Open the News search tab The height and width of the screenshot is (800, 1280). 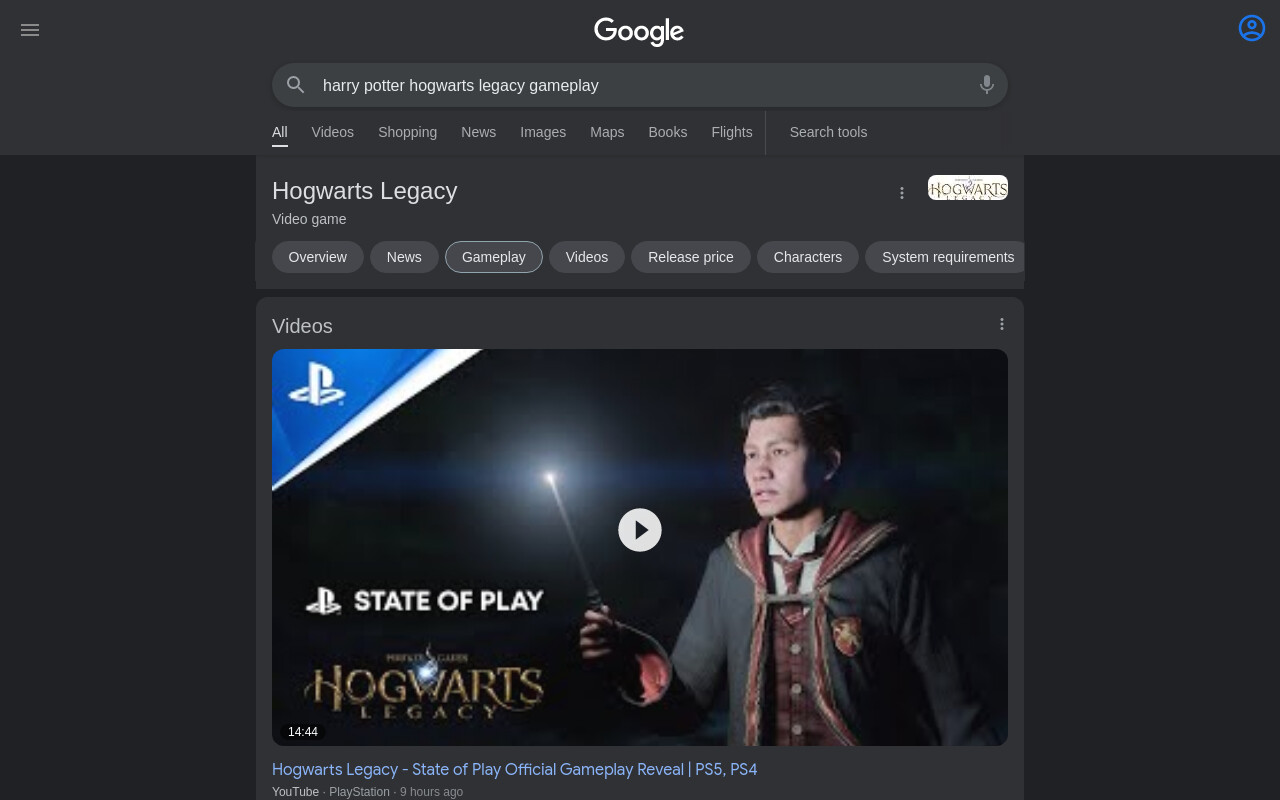pos(478,132)
